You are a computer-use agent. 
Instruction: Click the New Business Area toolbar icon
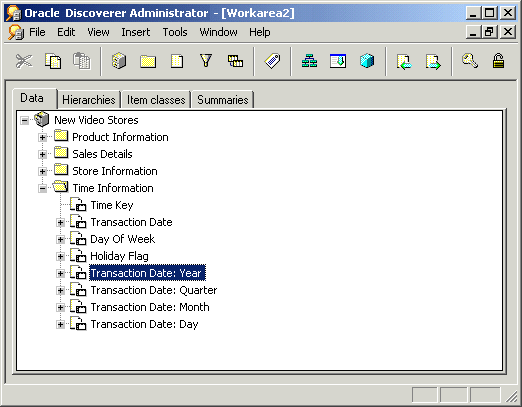pyautogui.click(x=119, y=61)
